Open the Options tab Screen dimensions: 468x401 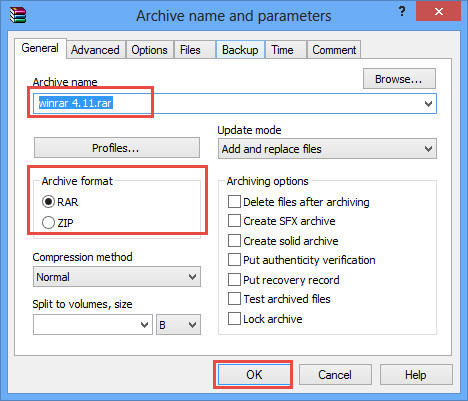click(x=149, y=50)
